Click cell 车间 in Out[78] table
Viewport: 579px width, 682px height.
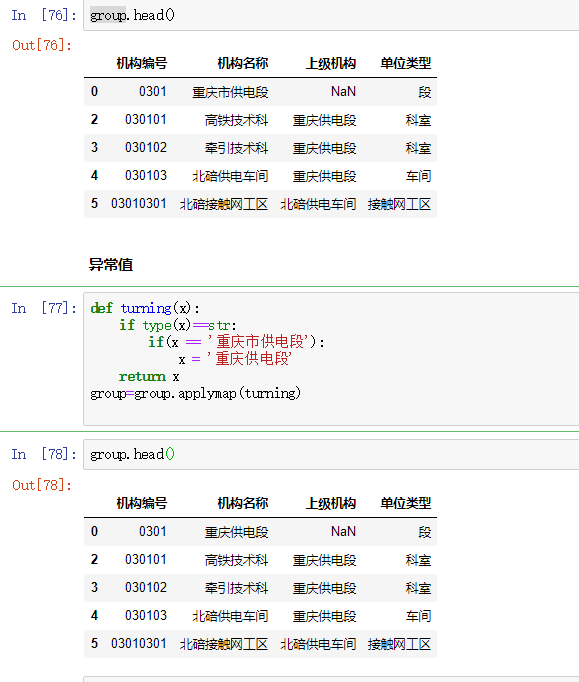(418, 616)
